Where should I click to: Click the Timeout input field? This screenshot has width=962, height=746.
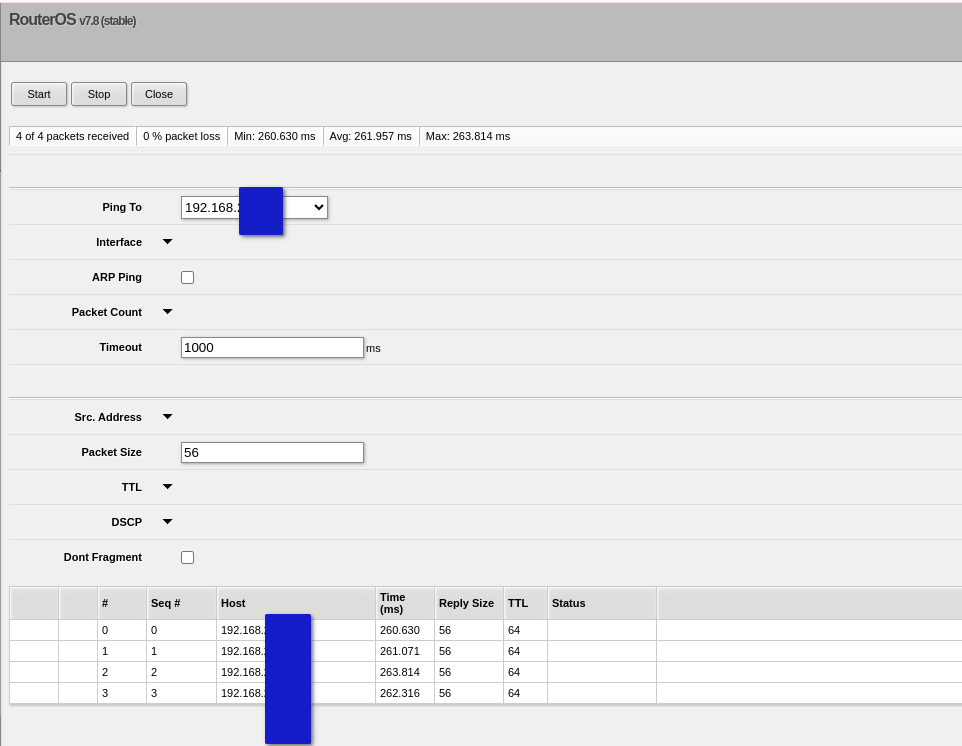272,347
